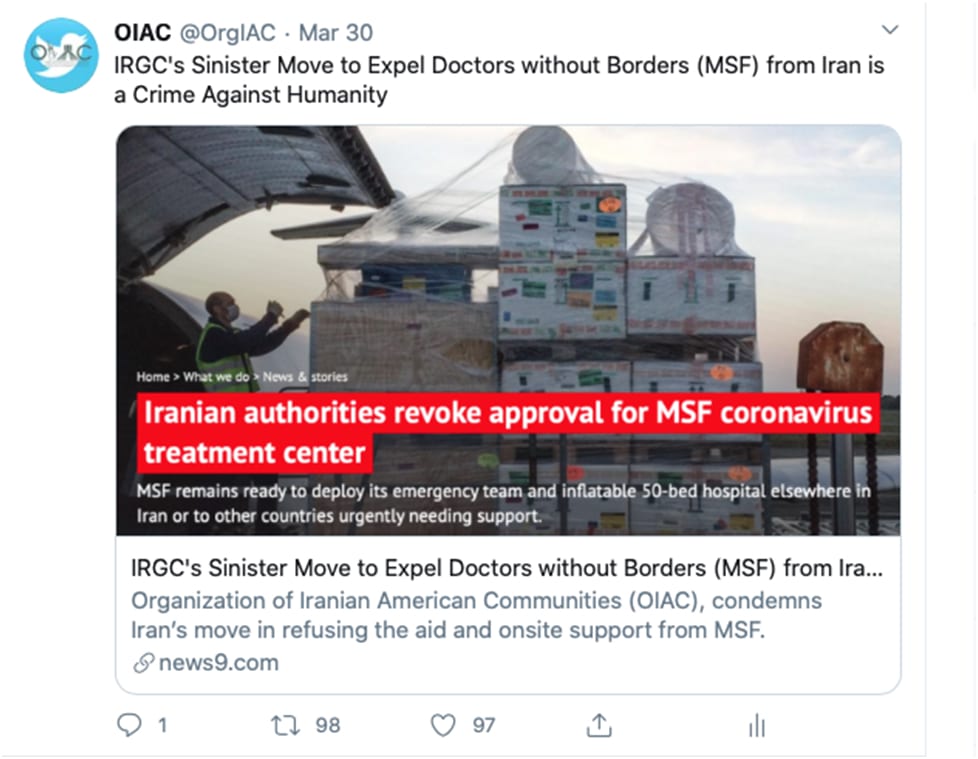Screen dimensions: 978x759
Task: Open the news9.com source link
Action: (x=219, y=662)
